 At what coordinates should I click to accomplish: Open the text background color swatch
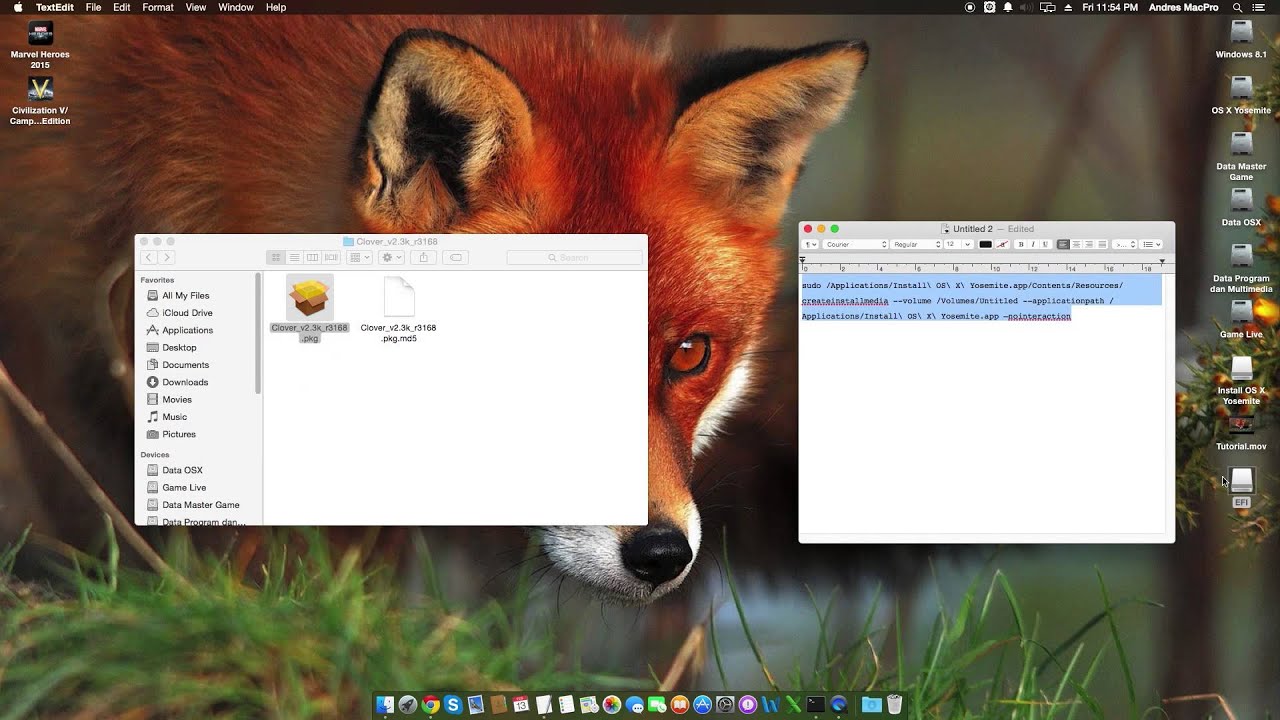click(x=1002, y=244)
